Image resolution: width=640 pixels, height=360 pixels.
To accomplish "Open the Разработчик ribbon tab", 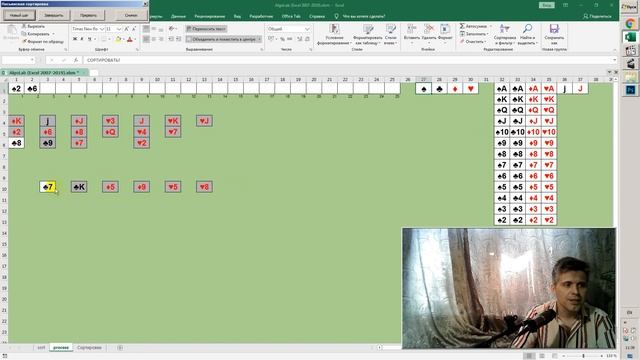I will (x=261, y=16).
